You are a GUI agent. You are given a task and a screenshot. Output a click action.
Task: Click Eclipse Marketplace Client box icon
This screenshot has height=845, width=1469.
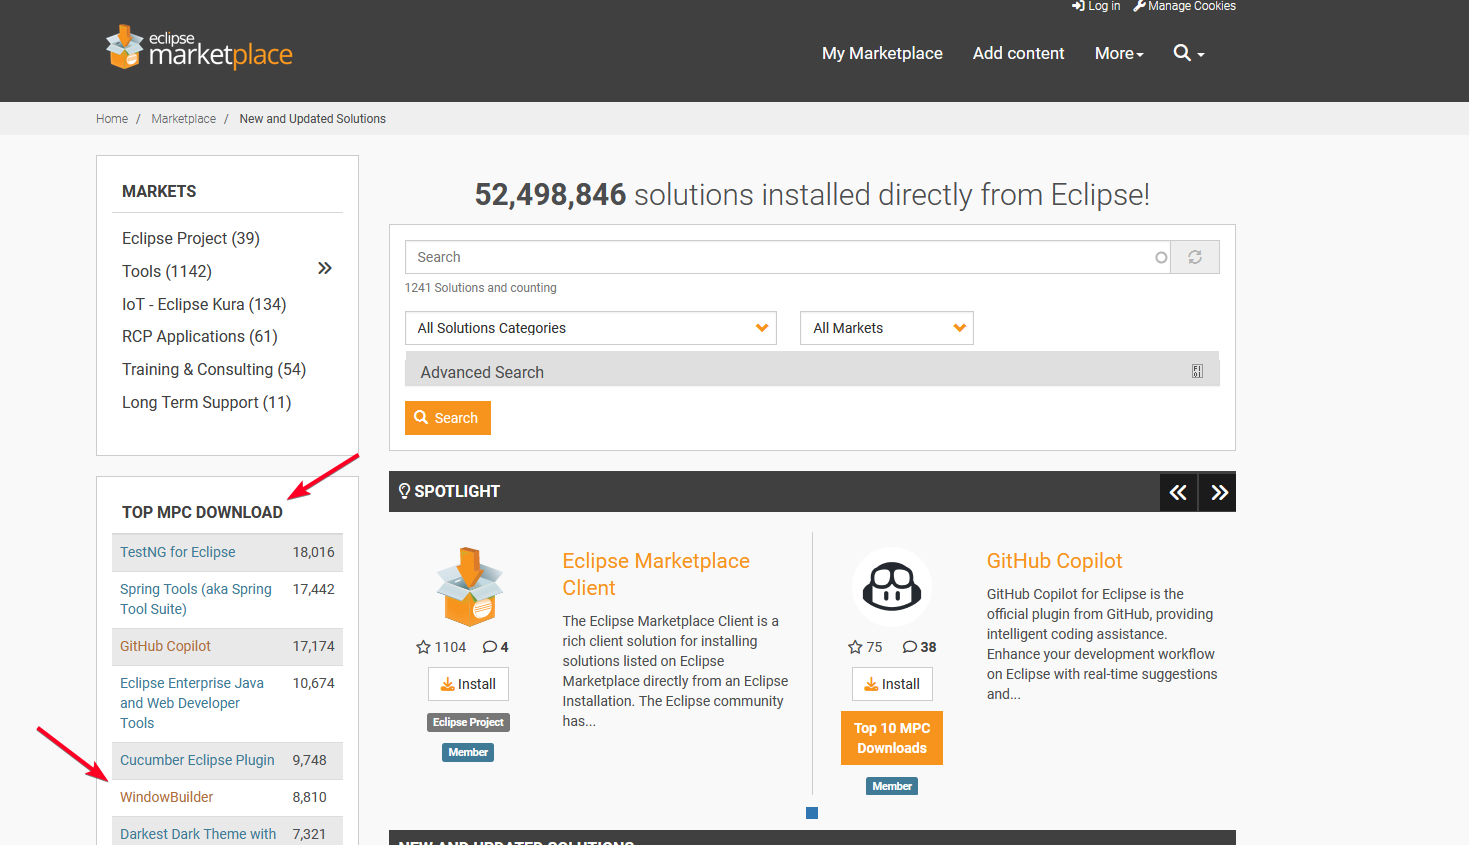pos(469,587)
